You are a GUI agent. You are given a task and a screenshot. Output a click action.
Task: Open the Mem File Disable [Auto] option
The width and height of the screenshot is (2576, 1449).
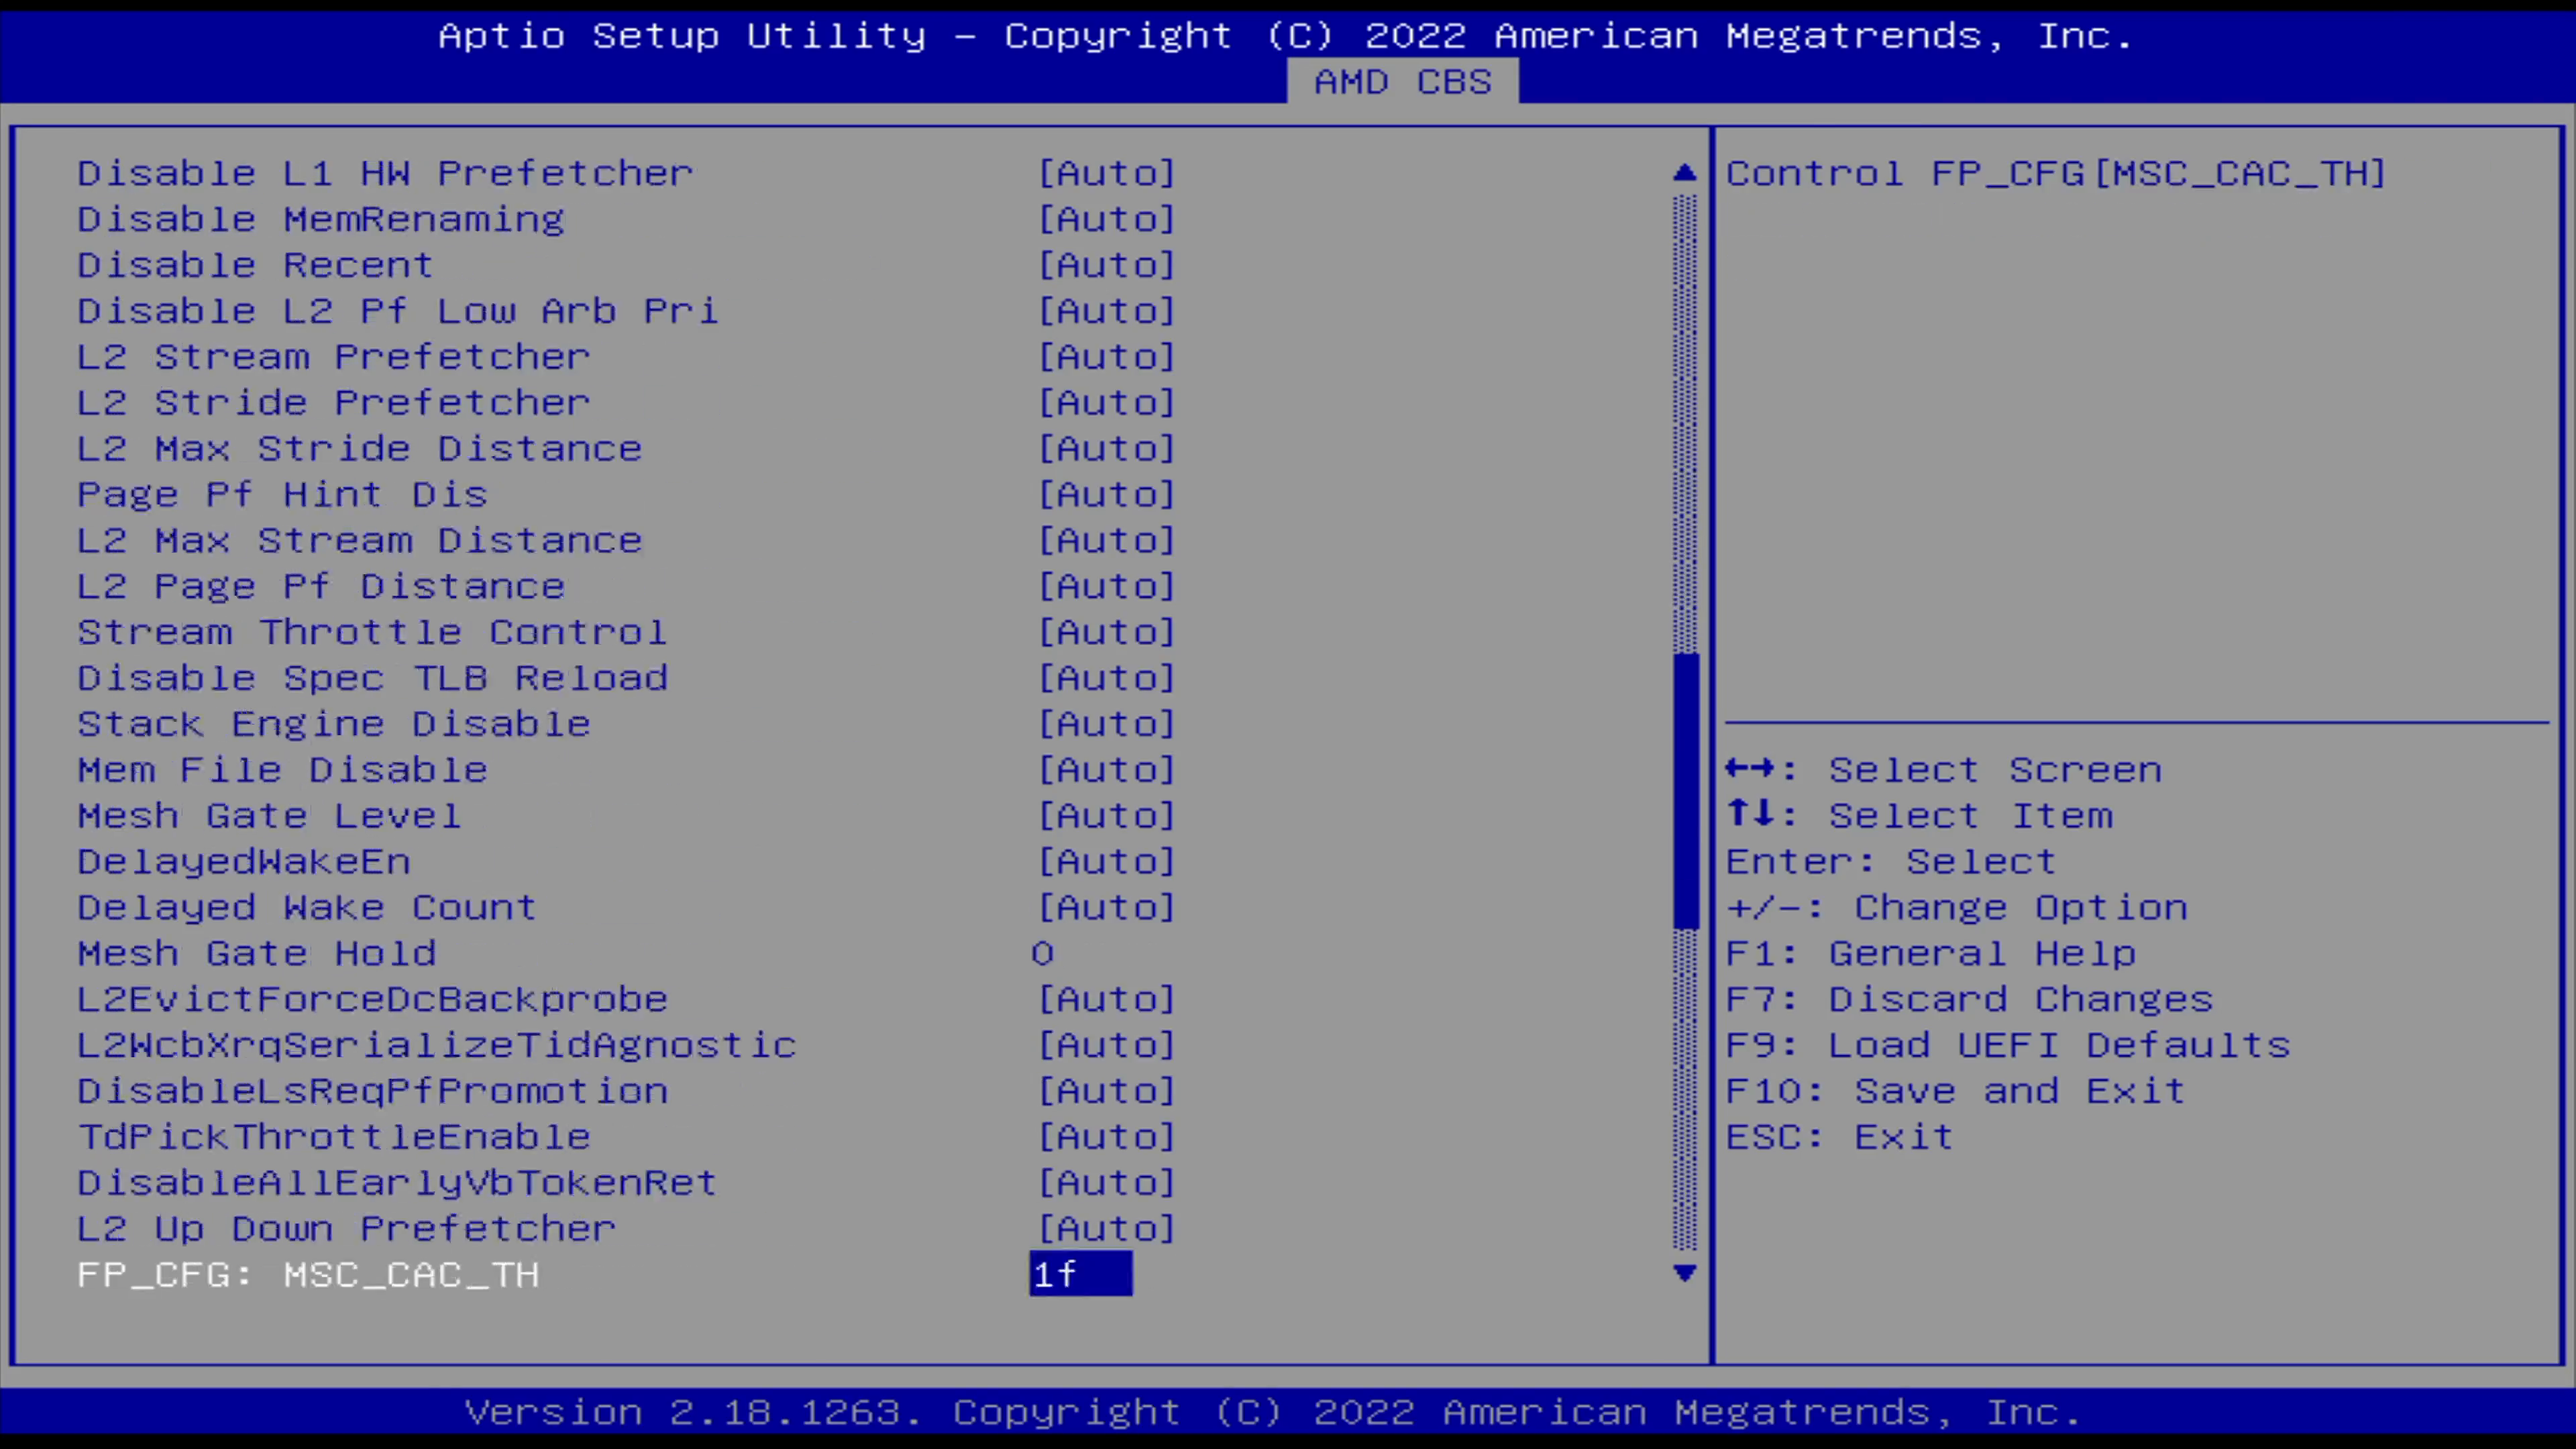tap(1107, 771)
